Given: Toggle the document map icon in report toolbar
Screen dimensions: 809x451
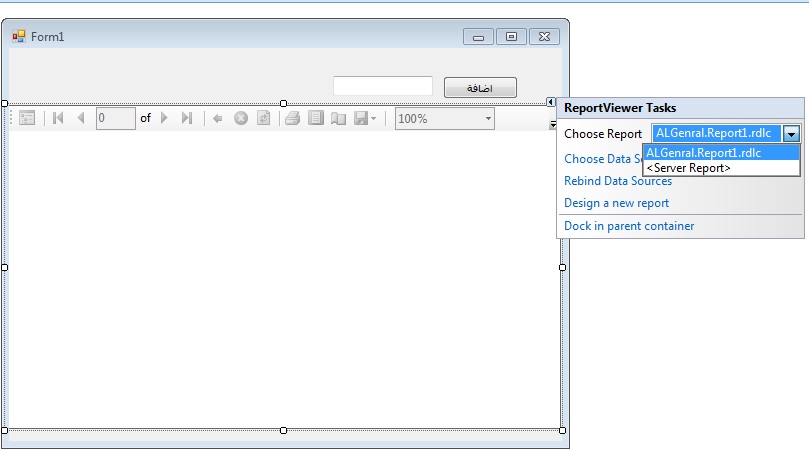Looking at the screenshot, I should click(x=27, y=118).
